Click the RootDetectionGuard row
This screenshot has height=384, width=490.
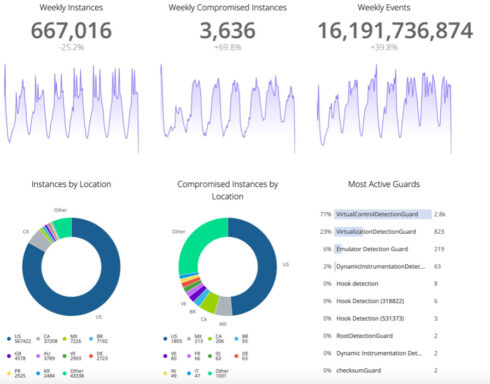click(380, 336)
